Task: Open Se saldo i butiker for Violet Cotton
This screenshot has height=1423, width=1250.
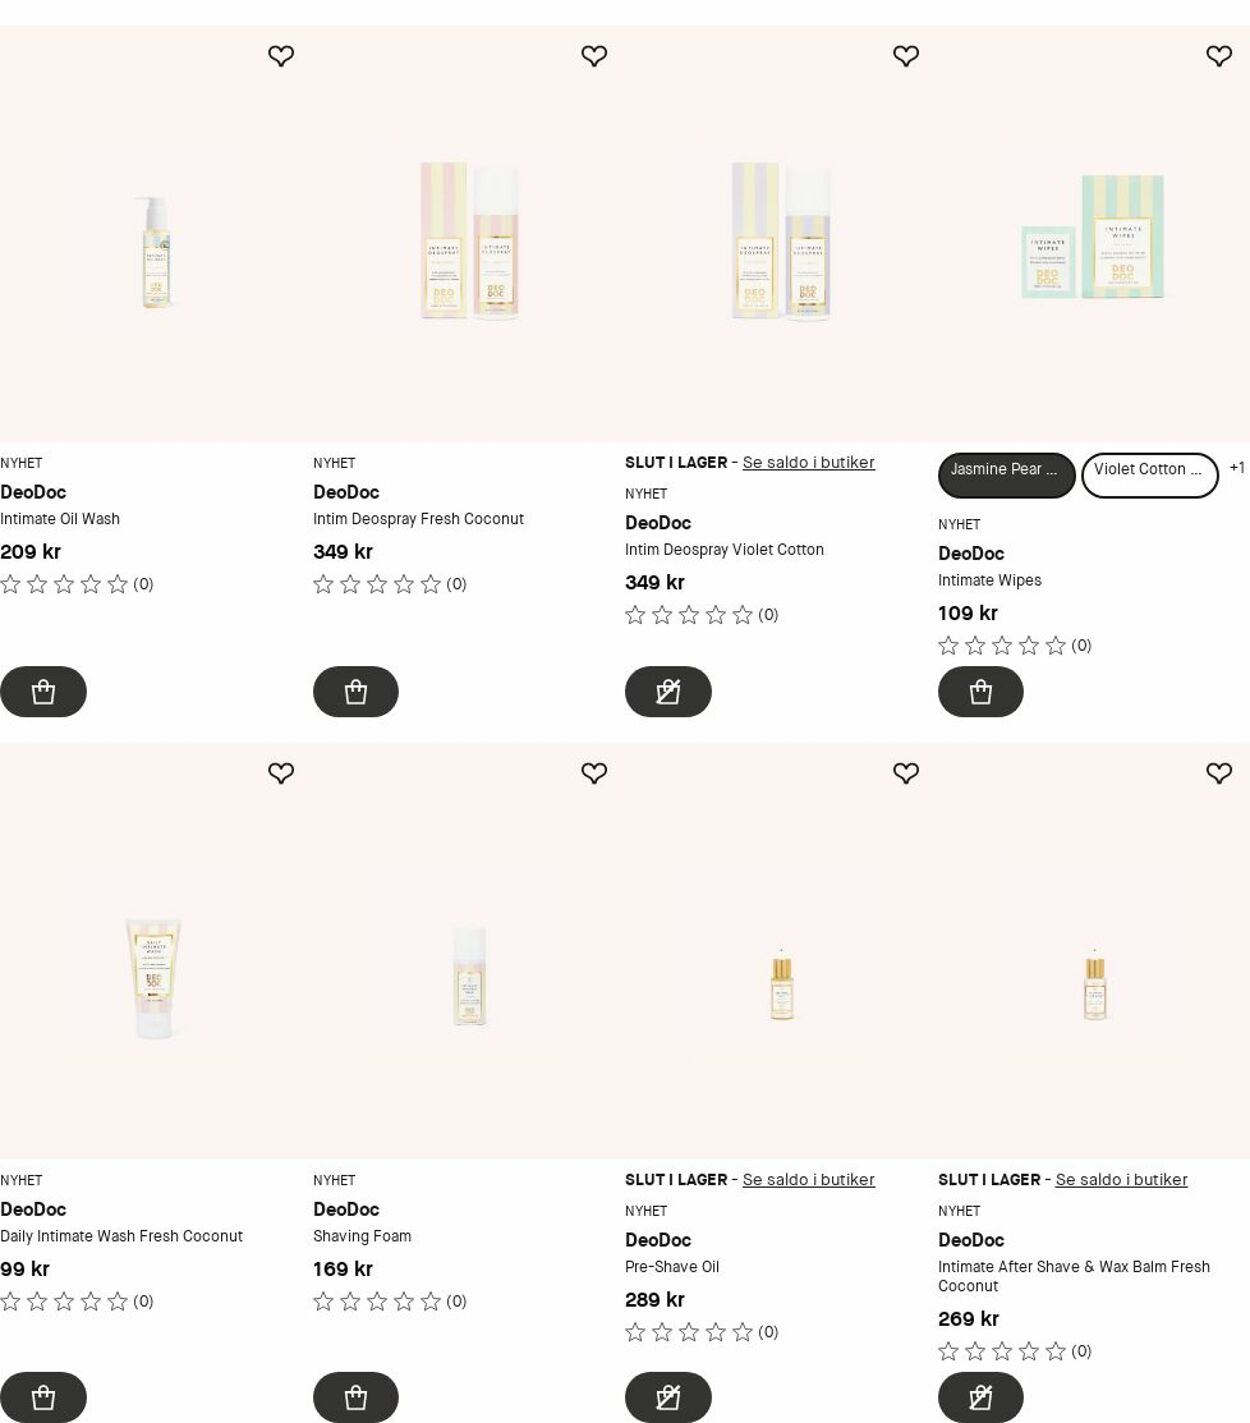Action: tap(808, 463)
